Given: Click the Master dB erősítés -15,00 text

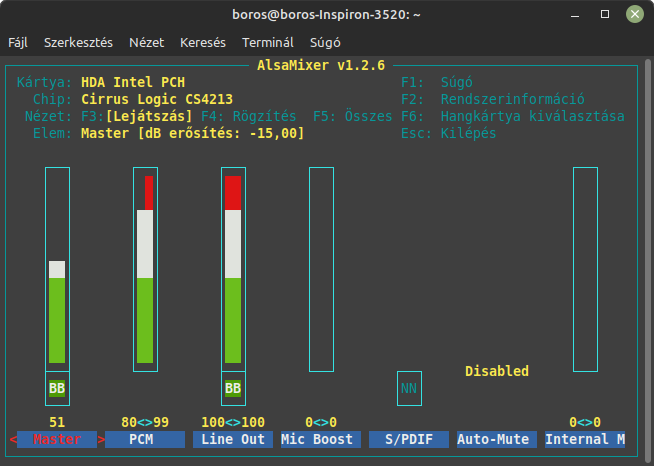Looking at the screenshot, I should [193, 134].
